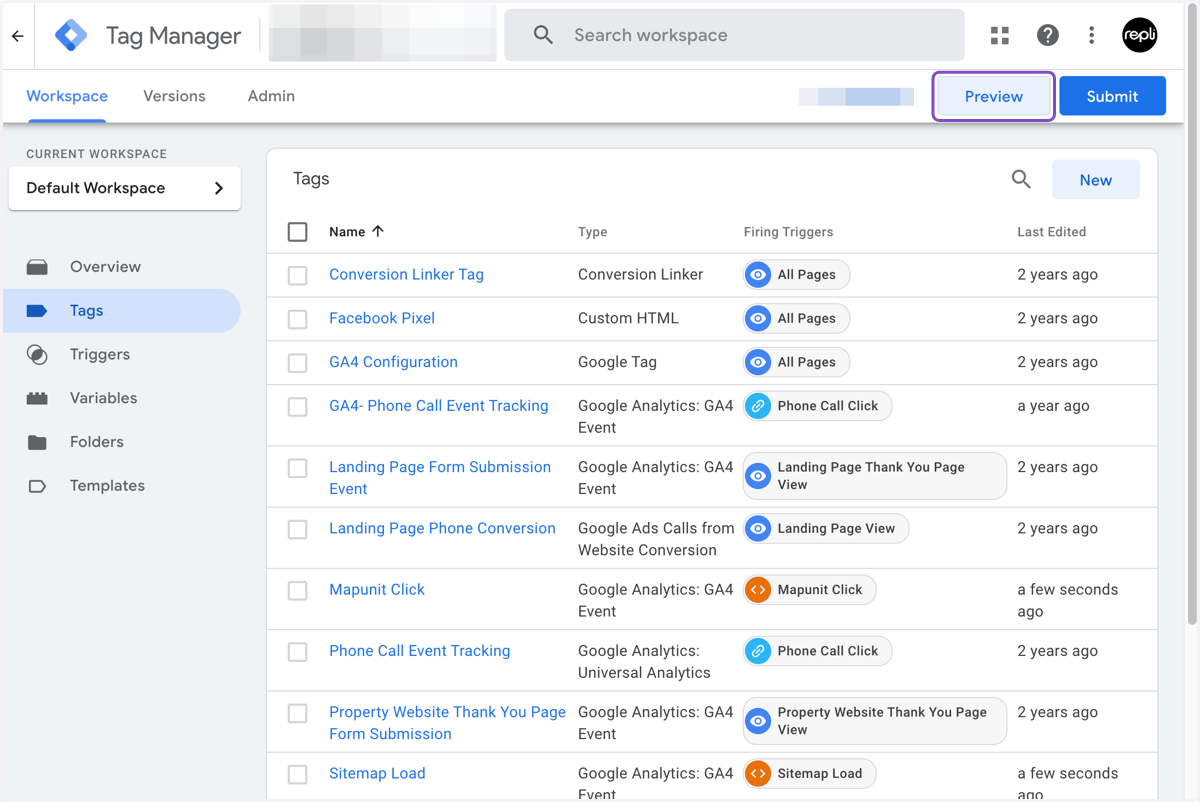Open the GA4 Configuration tag link
The height and width of the screenshot is (802, 1200).
[393, 362]
